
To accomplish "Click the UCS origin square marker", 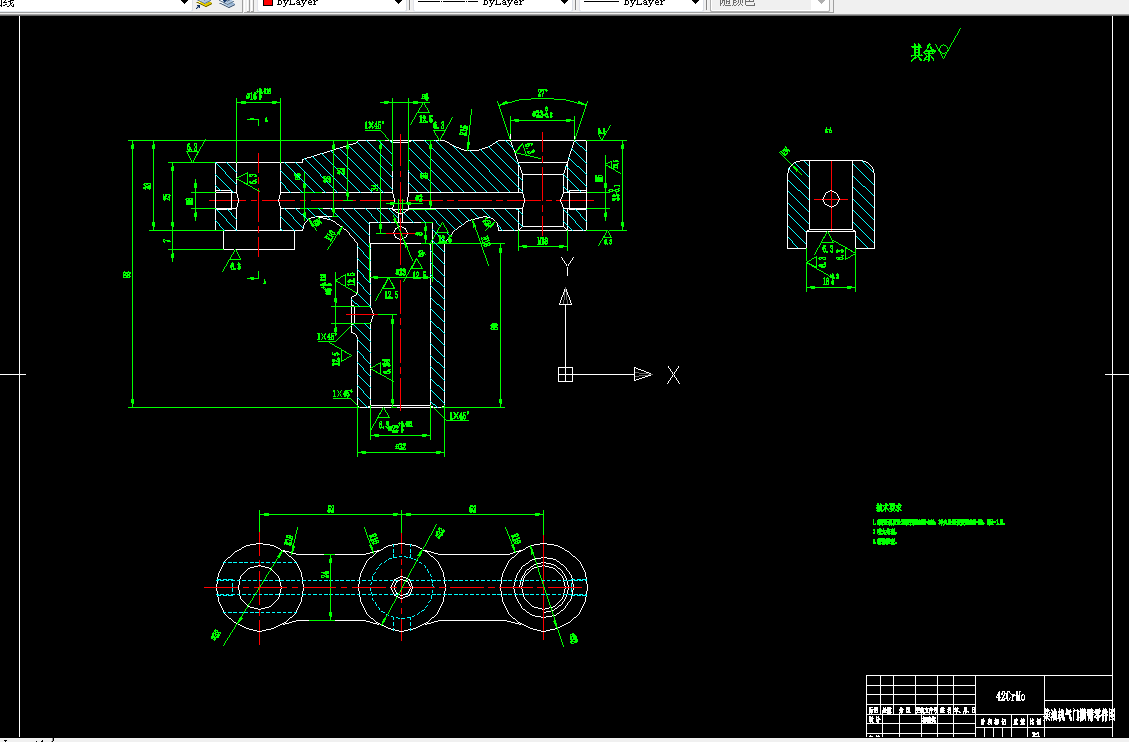I will click(x=565, y=374).
